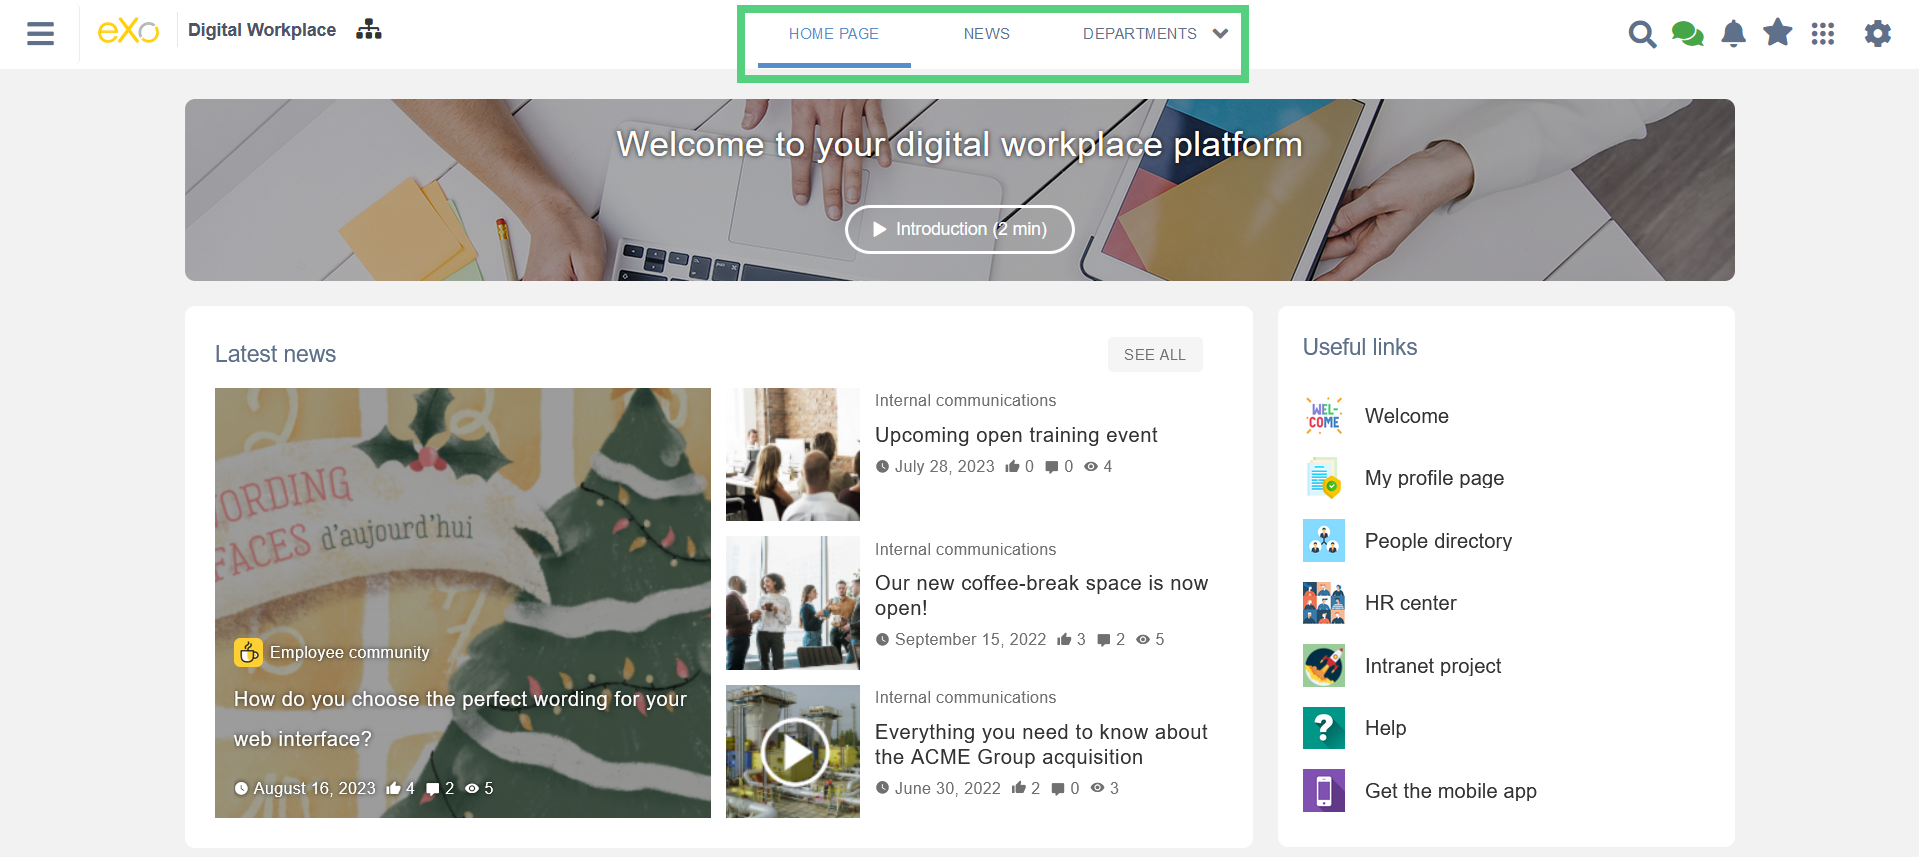The image size is (1919, 857).
Task: Click the Employee community space label
Action: pos(349,652)
